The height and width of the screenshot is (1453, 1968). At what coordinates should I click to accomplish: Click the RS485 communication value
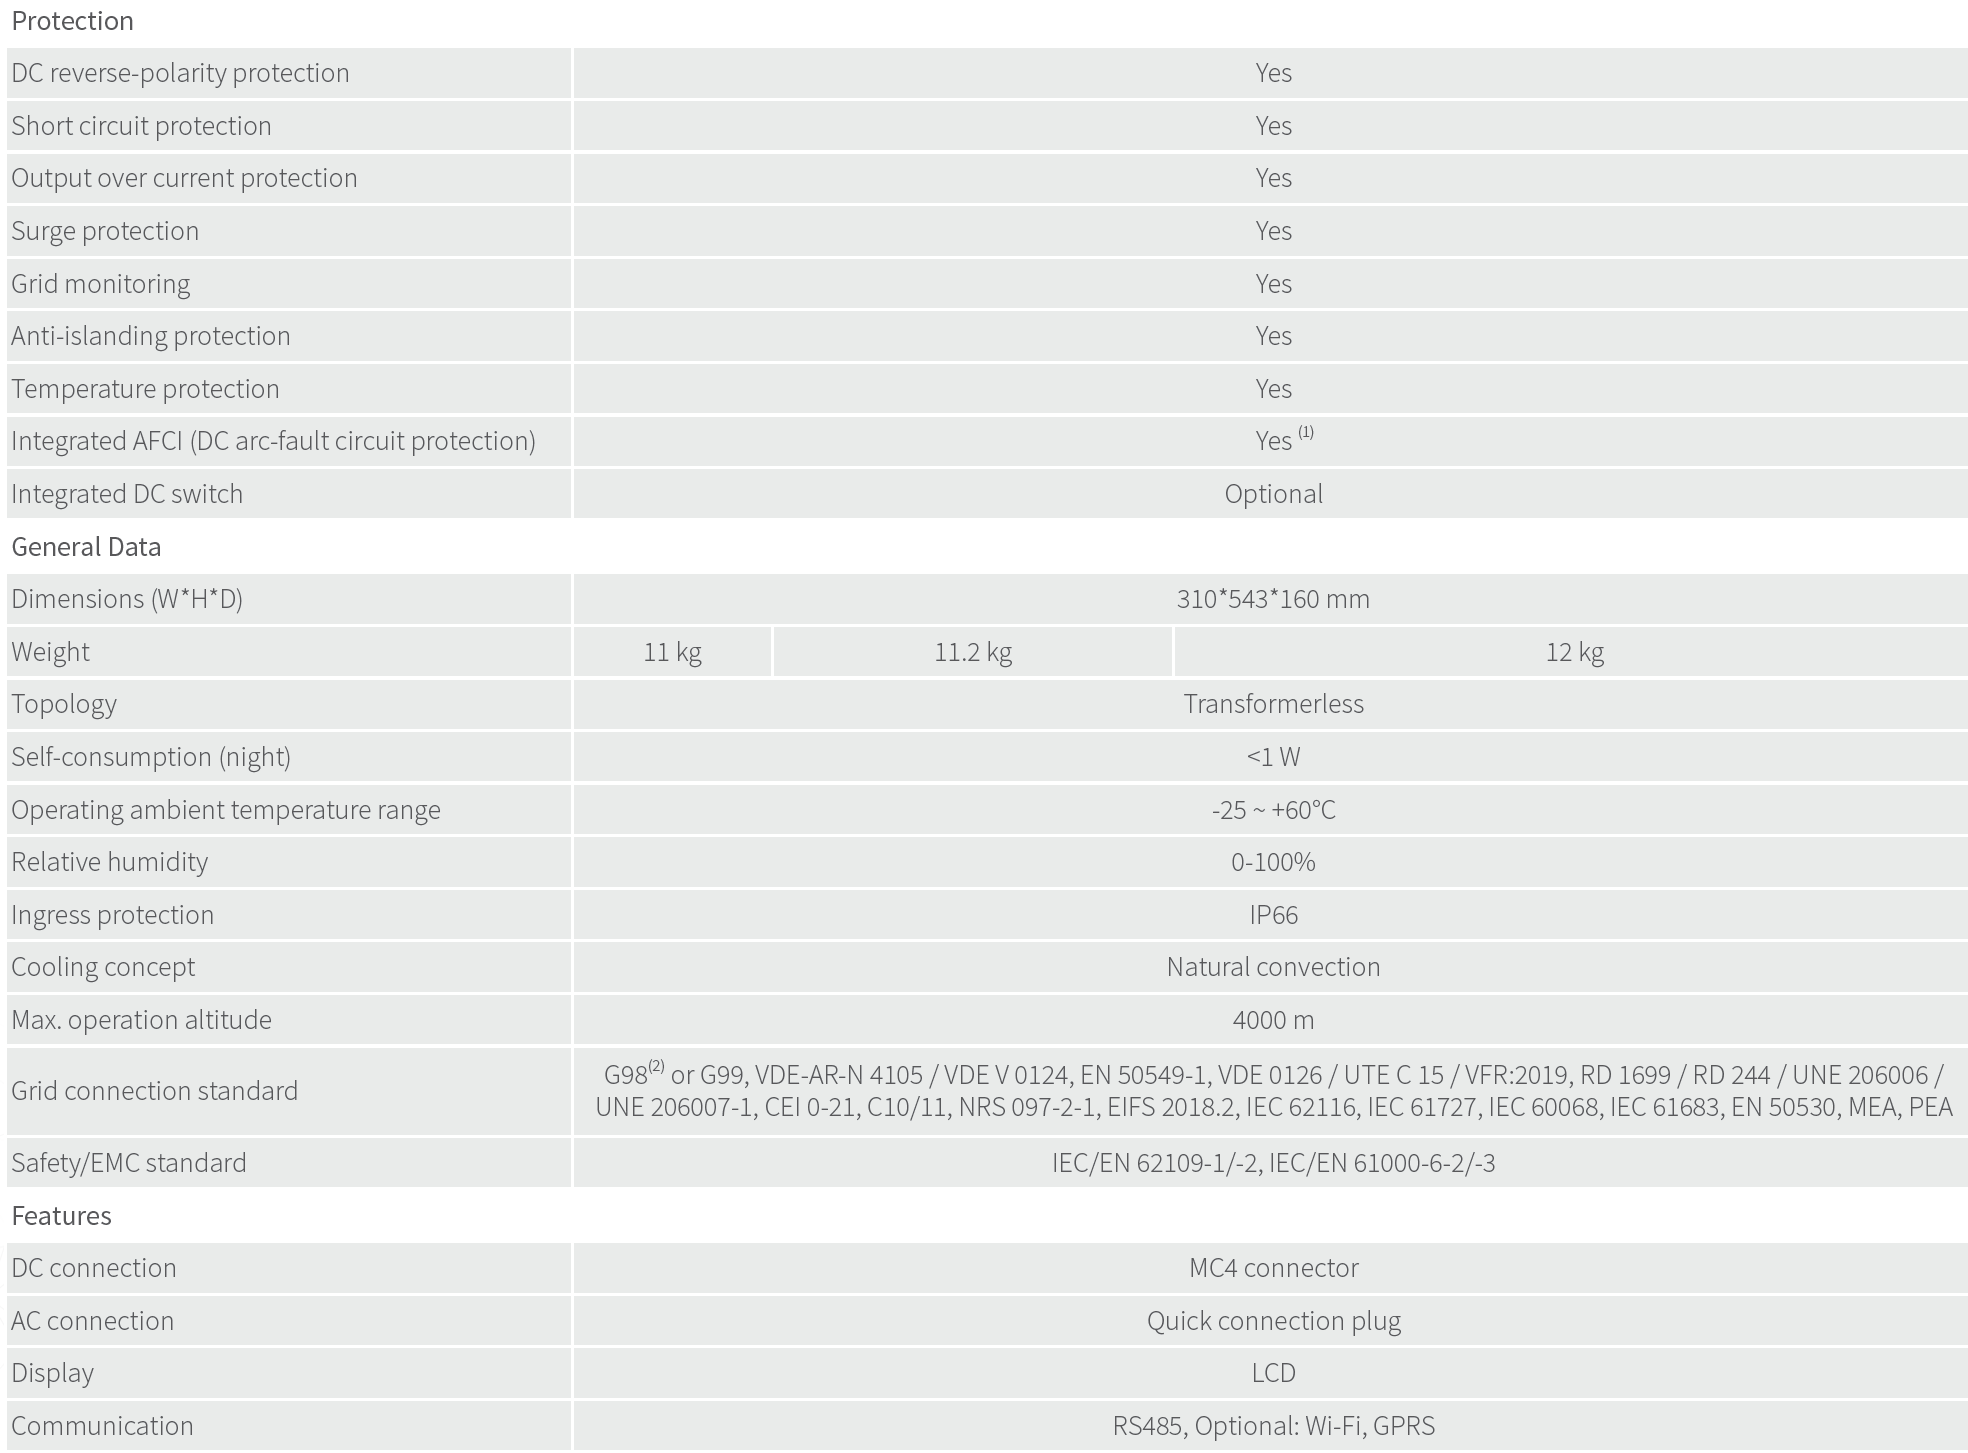pos(1273,1426)
